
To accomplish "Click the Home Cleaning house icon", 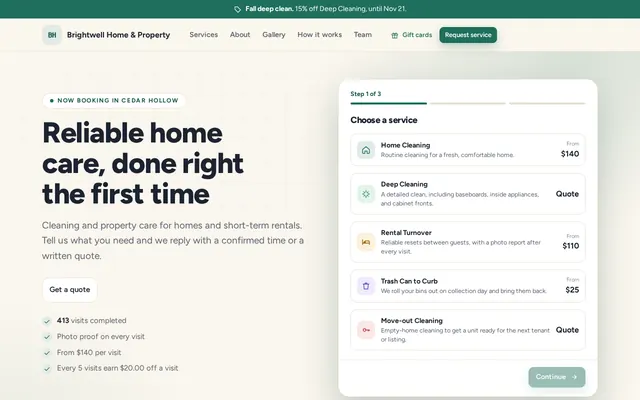I will [366, 150].
